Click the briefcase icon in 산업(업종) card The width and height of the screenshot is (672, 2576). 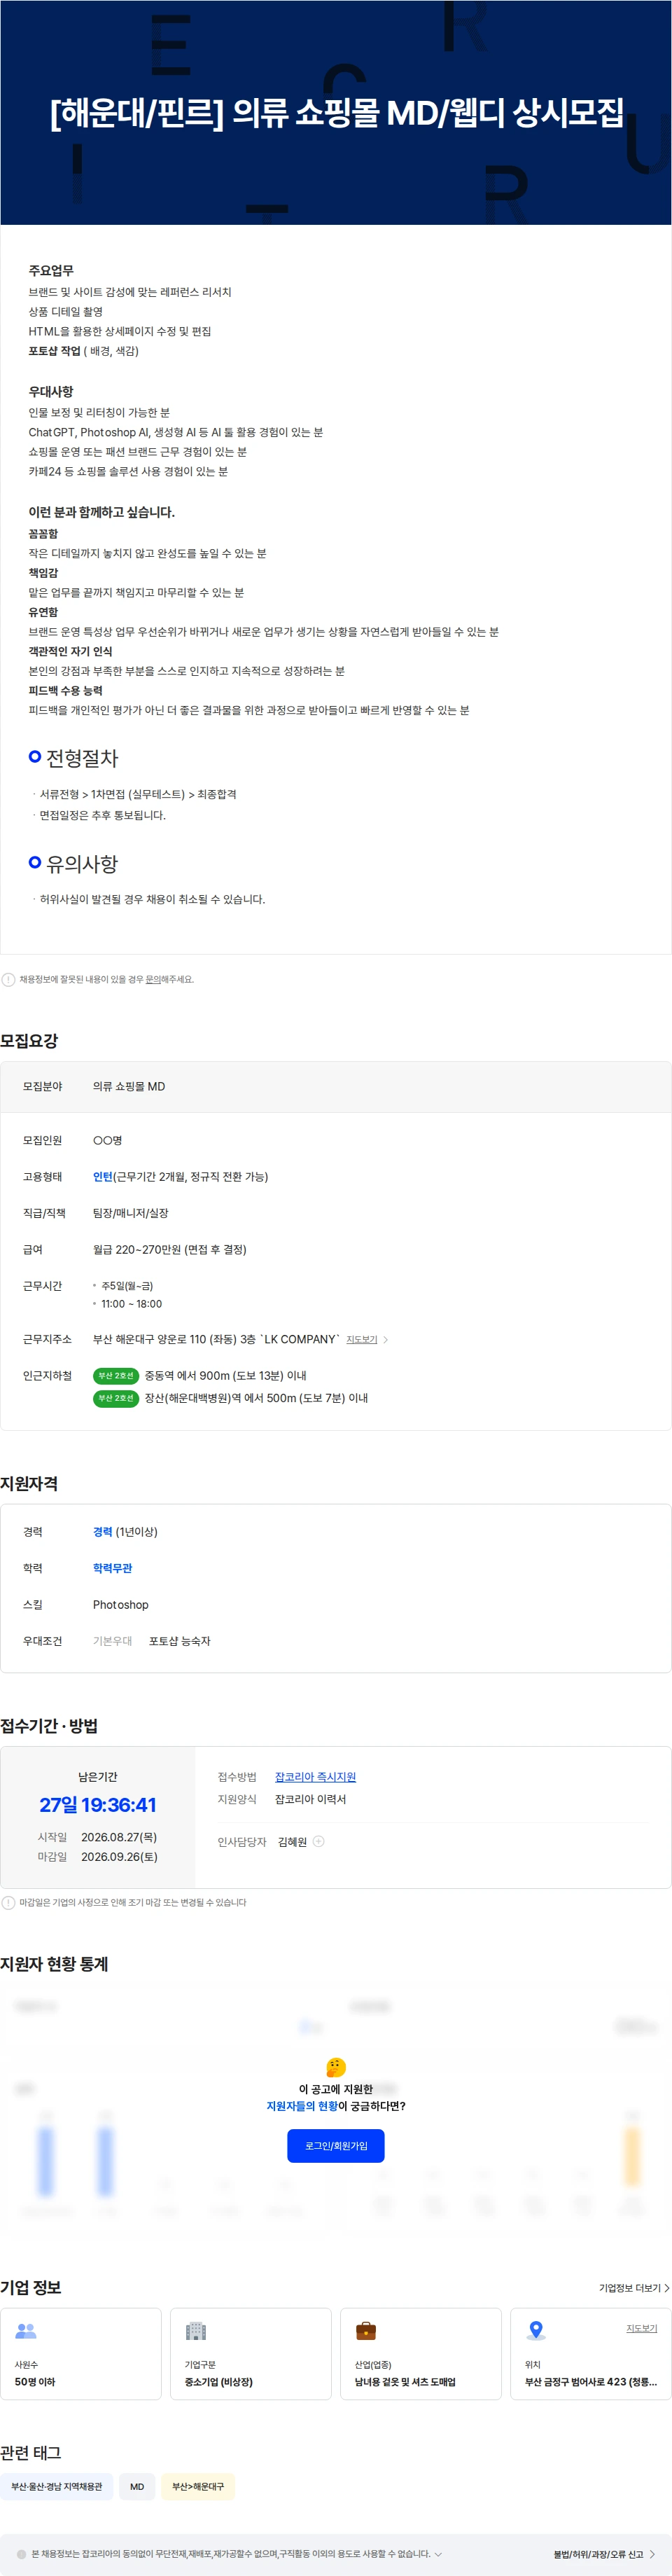(366, 2331)
